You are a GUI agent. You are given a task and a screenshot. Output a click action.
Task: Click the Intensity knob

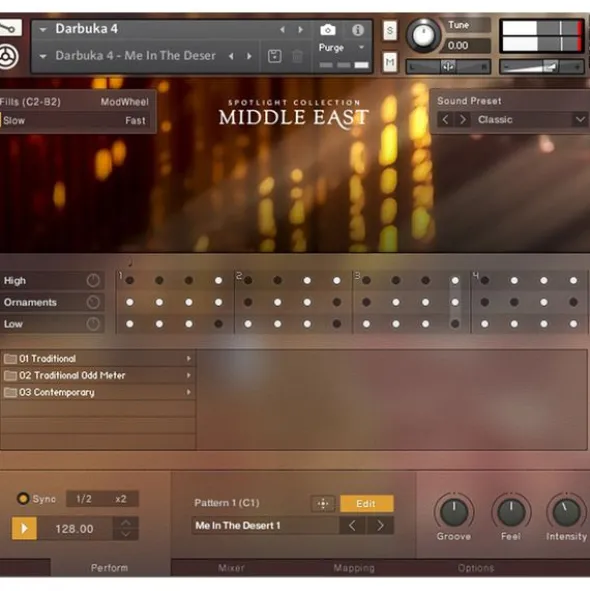pyautogui.click(x=566, y=512)
